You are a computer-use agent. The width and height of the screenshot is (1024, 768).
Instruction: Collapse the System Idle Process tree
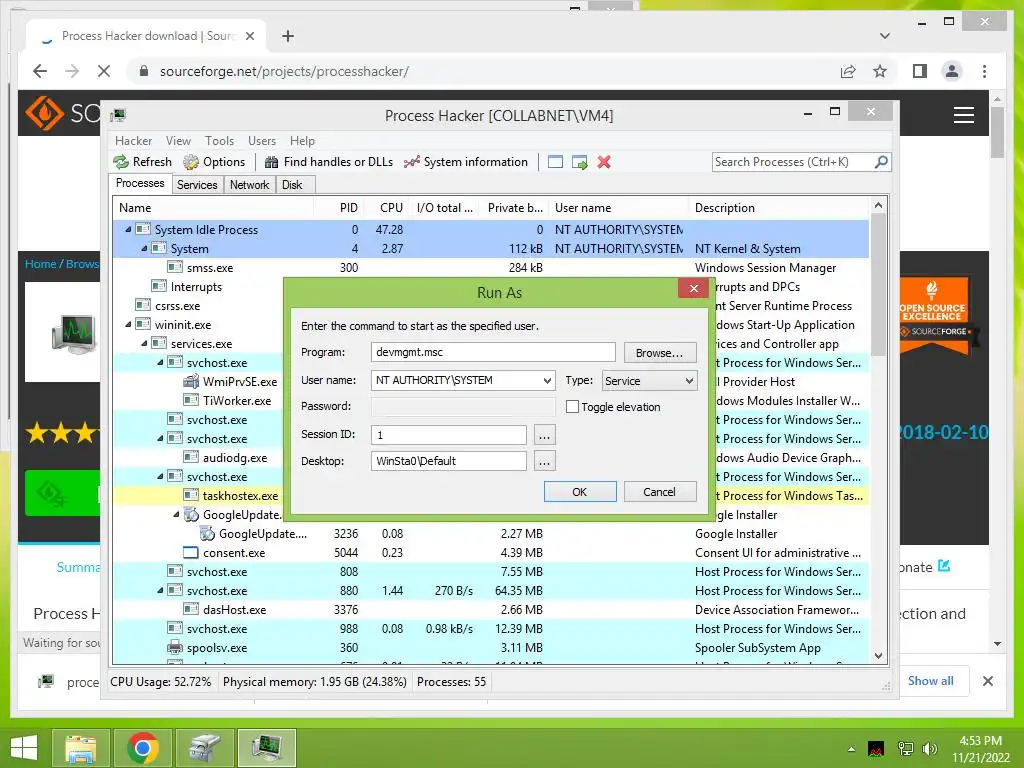click(128, 229)
